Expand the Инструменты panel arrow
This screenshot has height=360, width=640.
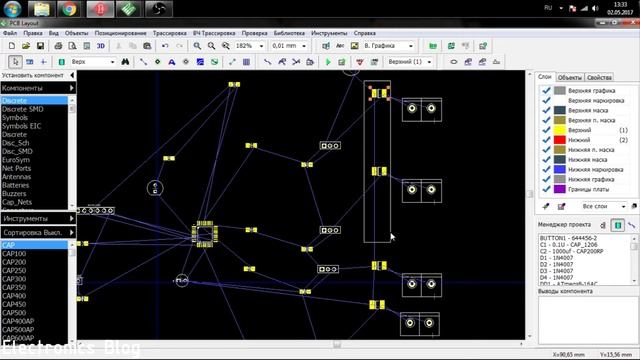pyautogui.click(x=72, y=218)
